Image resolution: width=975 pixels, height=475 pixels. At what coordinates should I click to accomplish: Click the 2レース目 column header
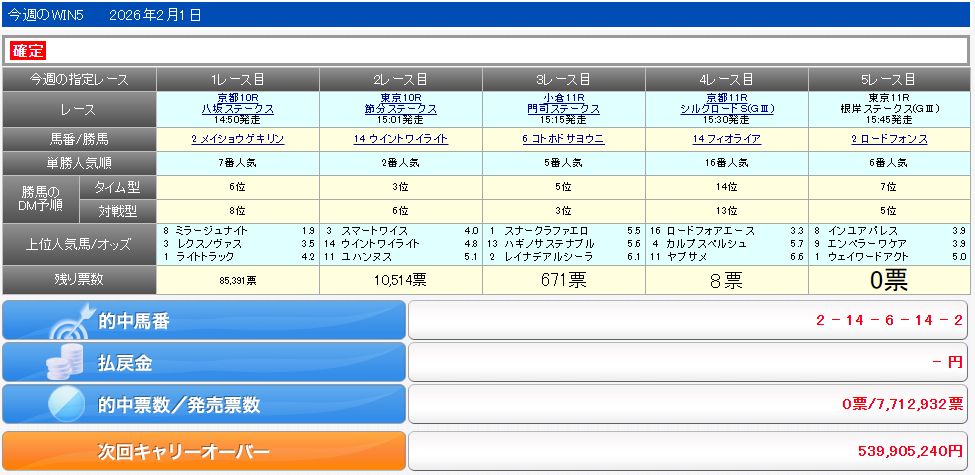400,80
